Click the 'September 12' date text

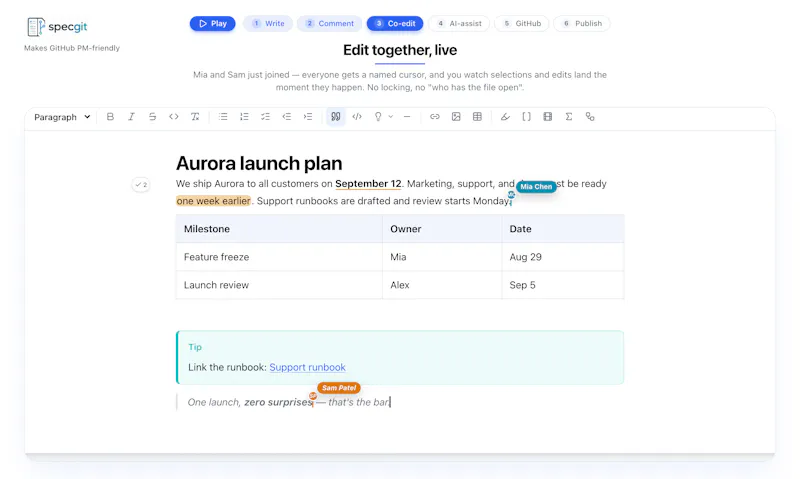(368, 184)
